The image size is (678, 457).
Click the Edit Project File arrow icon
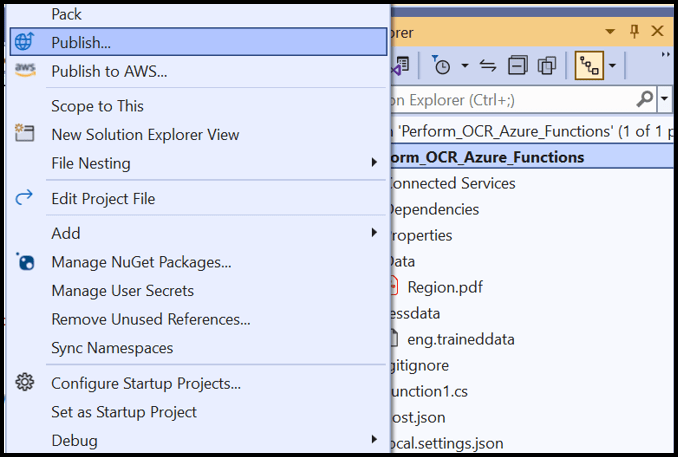click(x=24, y=197)
